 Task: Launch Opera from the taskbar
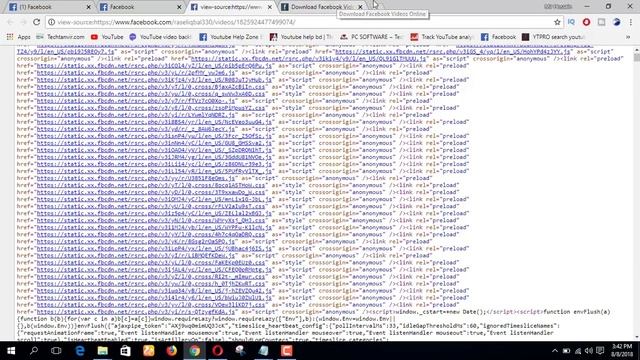218,351
